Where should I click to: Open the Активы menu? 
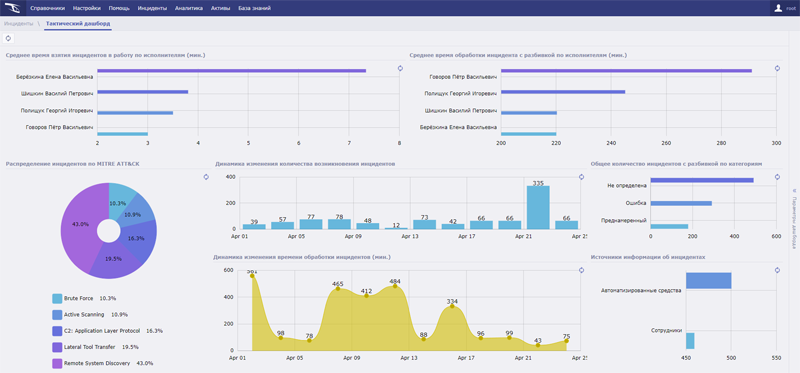click(220, 8)
